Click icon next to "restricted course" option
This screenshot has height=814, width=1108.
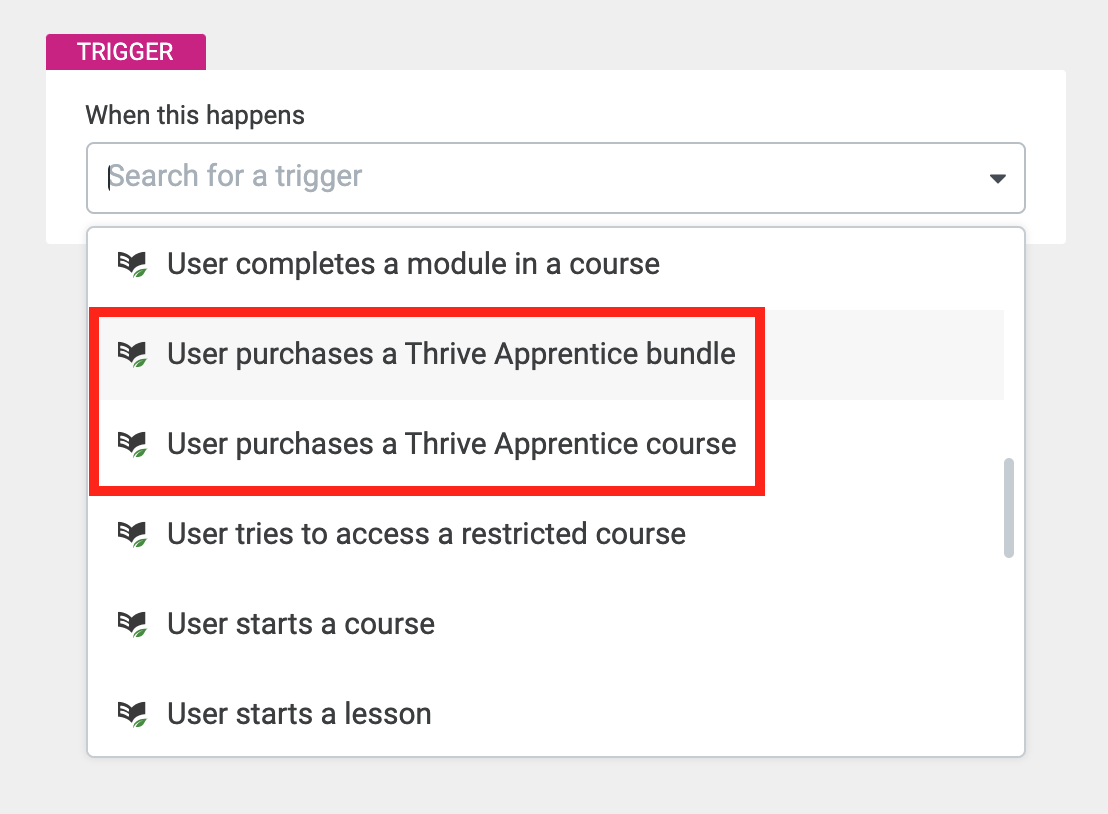[x=132, y=534]
